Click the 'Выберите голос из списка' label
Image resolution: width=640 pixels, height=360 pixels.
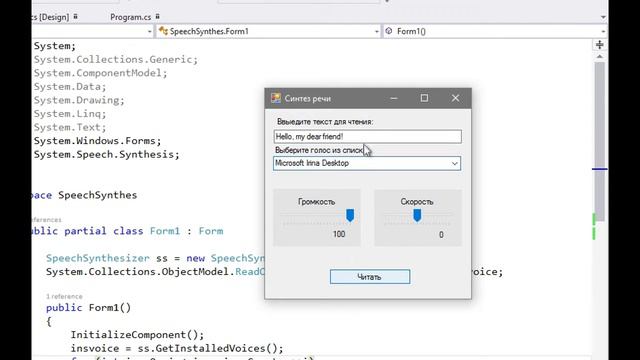[319, 150]
